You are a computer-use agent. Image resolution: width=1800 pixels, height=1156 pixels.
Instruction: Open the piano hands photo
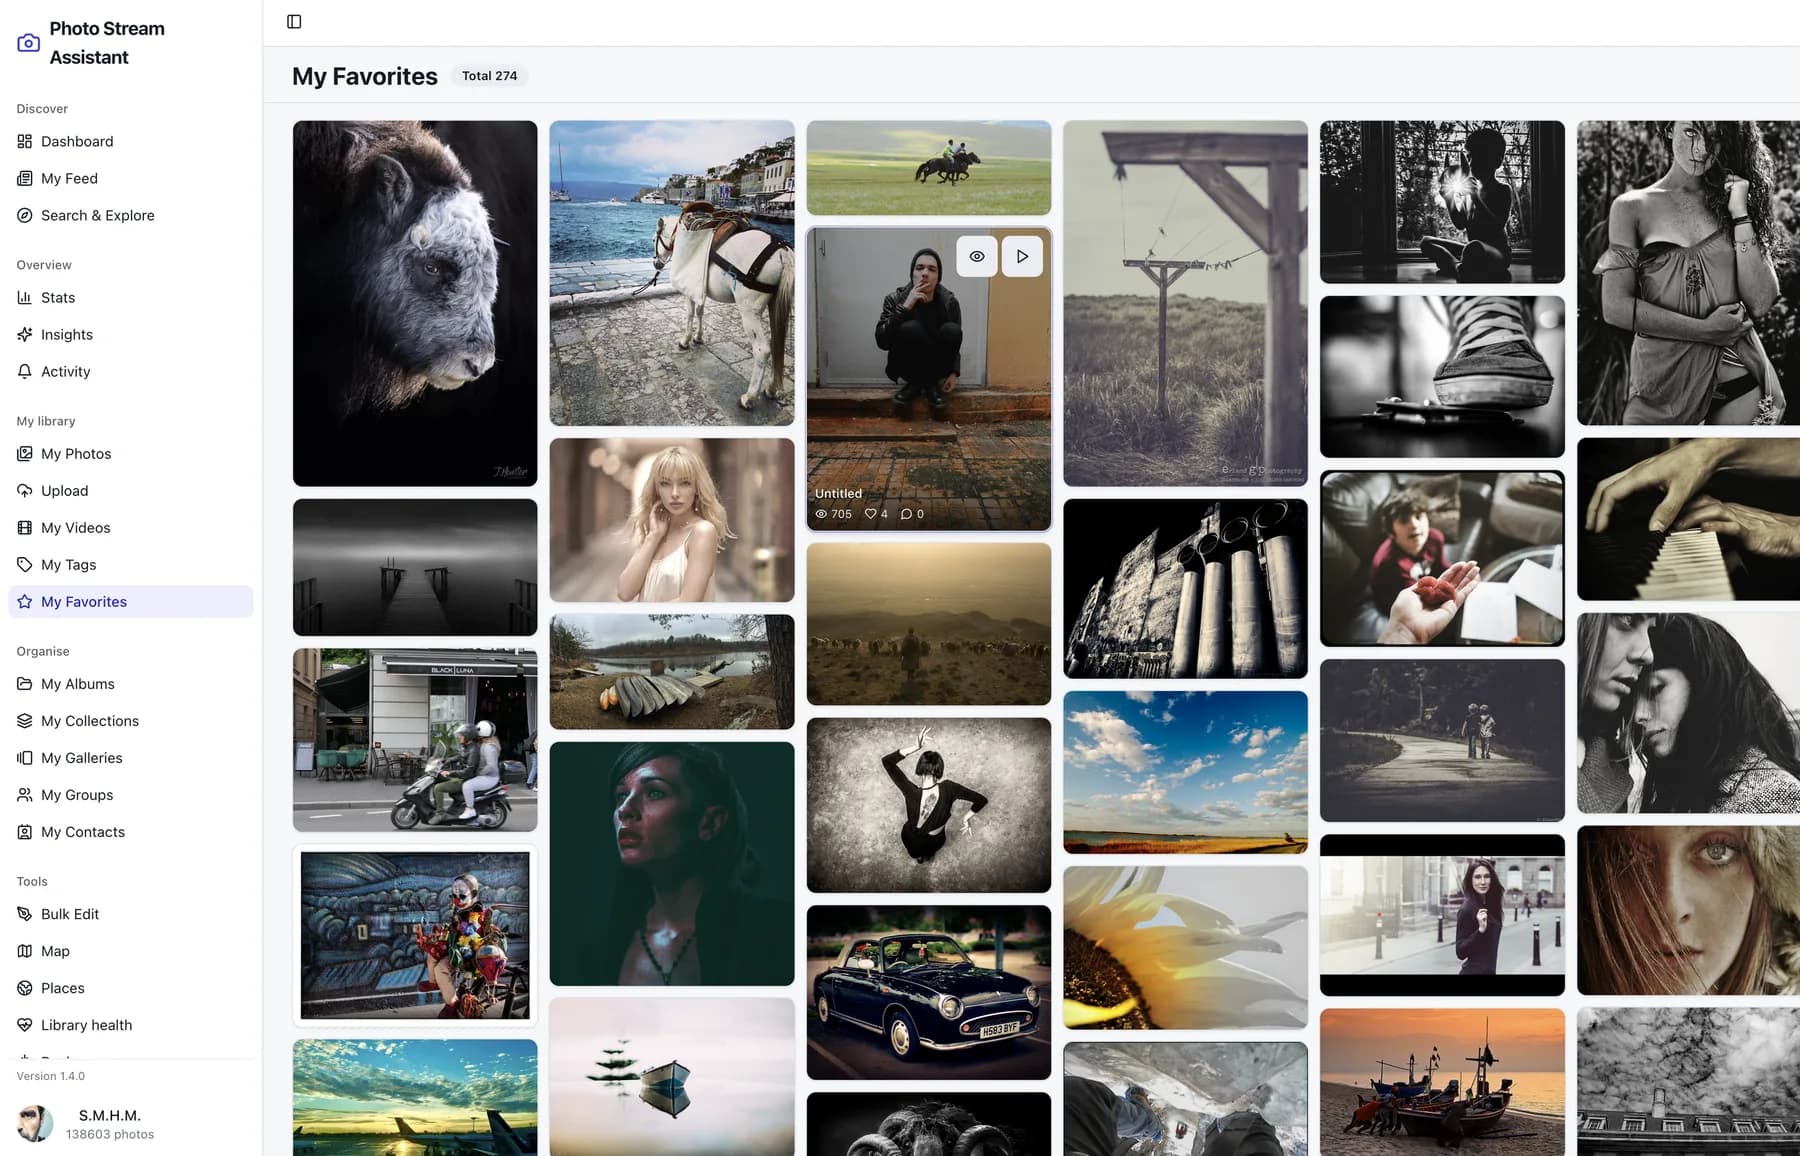pyautogui.click(x=1688, y=519)
